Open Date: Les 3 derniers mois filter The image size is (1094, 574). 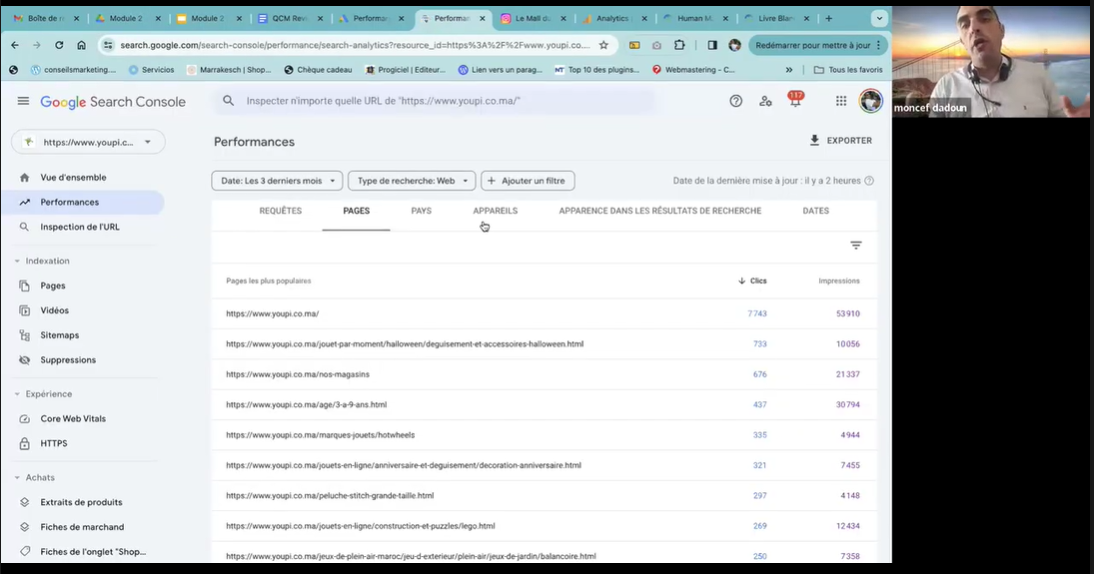277,181
